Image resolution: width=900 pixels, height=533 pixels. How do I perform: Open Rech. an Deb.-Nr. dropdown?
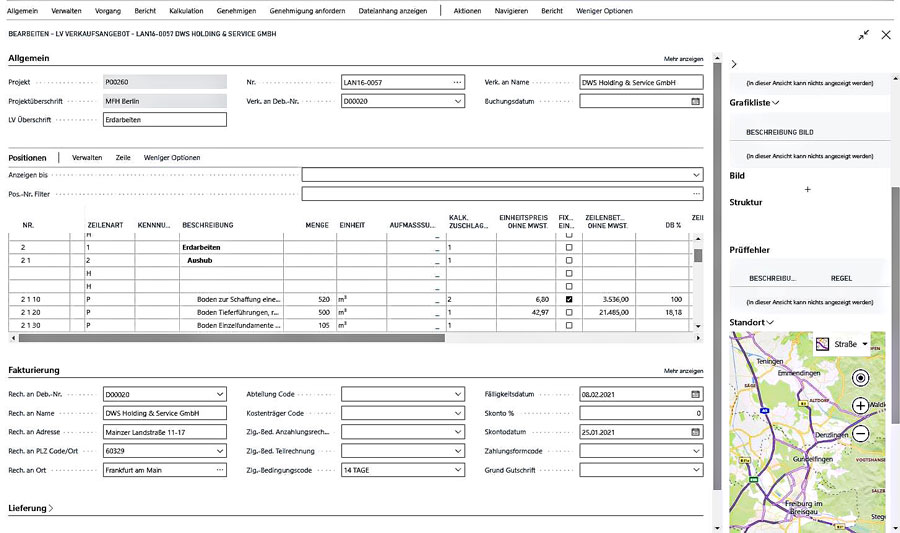click(219, 394)
